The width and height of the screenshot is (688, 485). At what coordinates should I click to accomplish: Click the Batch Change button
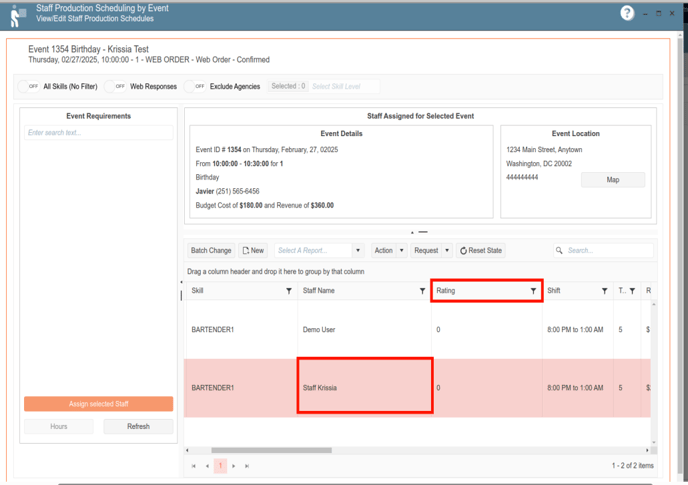point(211,251)
